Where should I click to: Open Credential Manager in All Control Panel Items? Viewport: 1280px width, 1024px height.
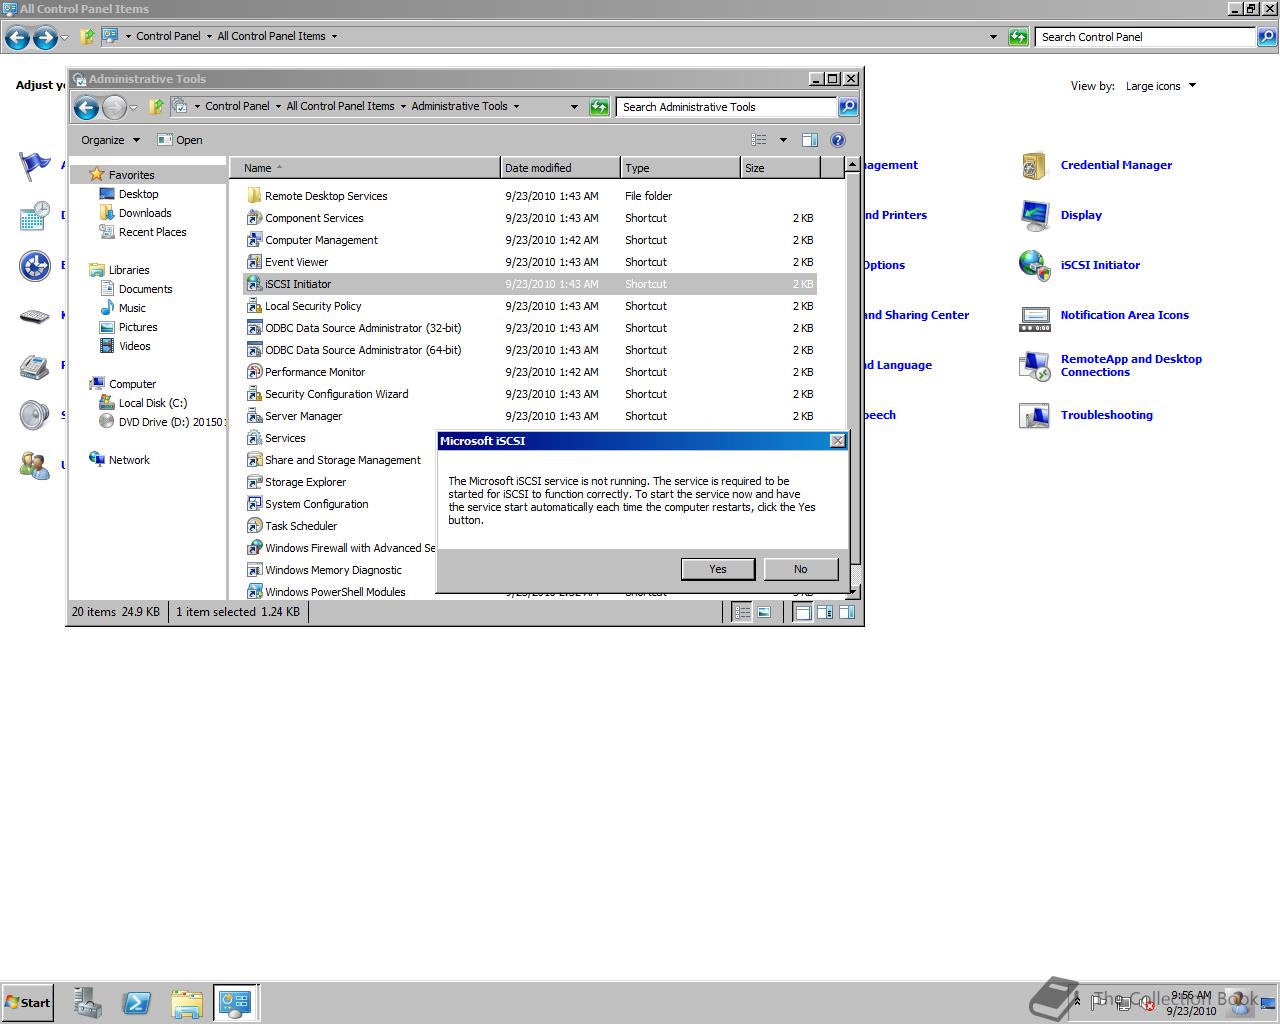click(x=1116, y=165)
